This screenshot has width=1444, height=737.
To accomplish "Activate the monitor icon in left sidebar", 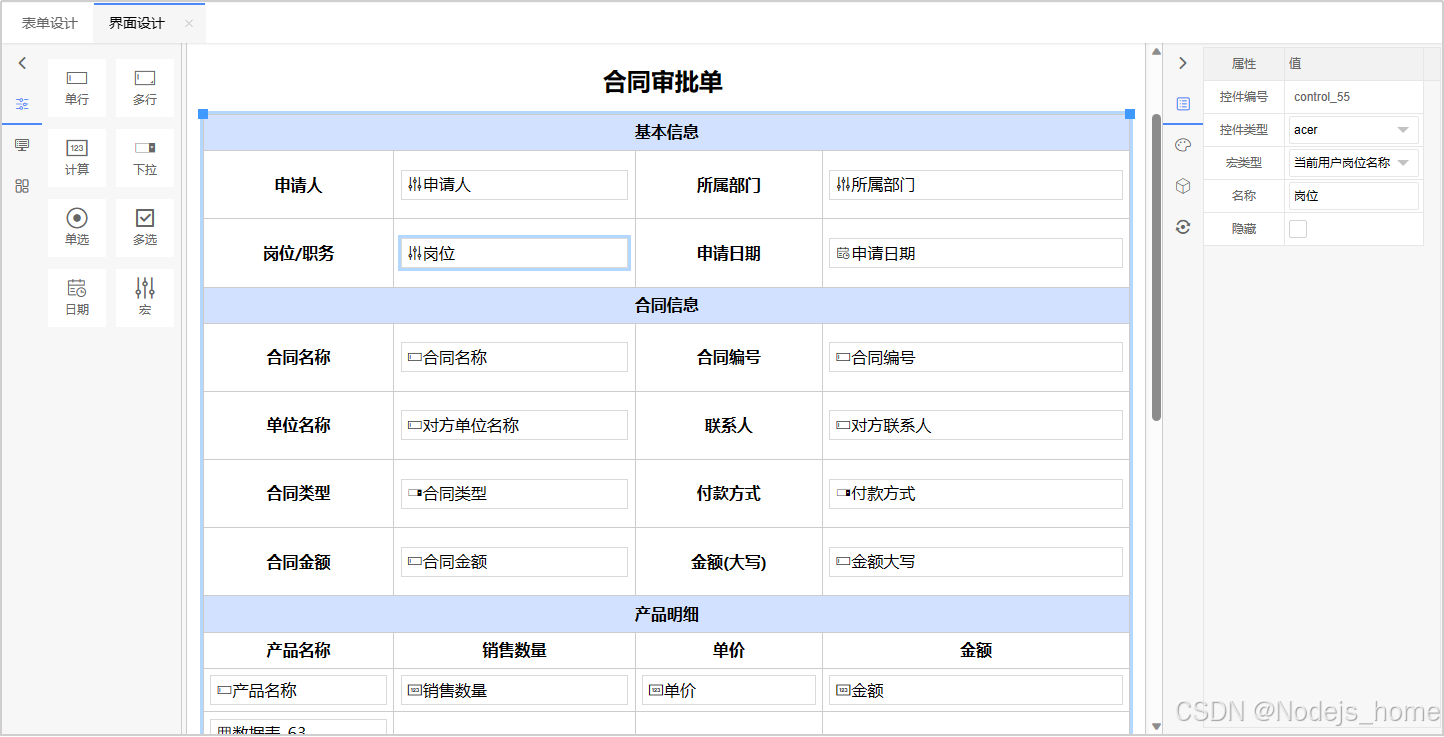I will coord(22,143).
